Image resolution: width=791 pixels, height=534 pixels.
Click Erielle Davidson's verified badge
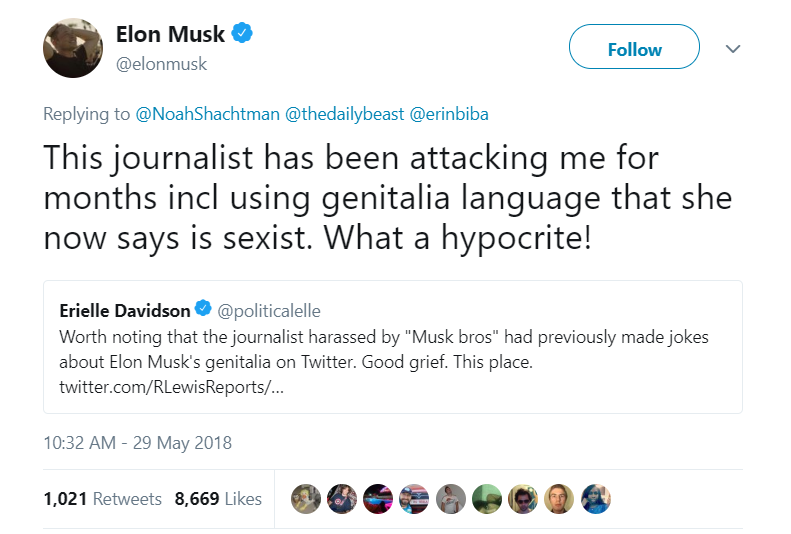(x=202, y=311)
